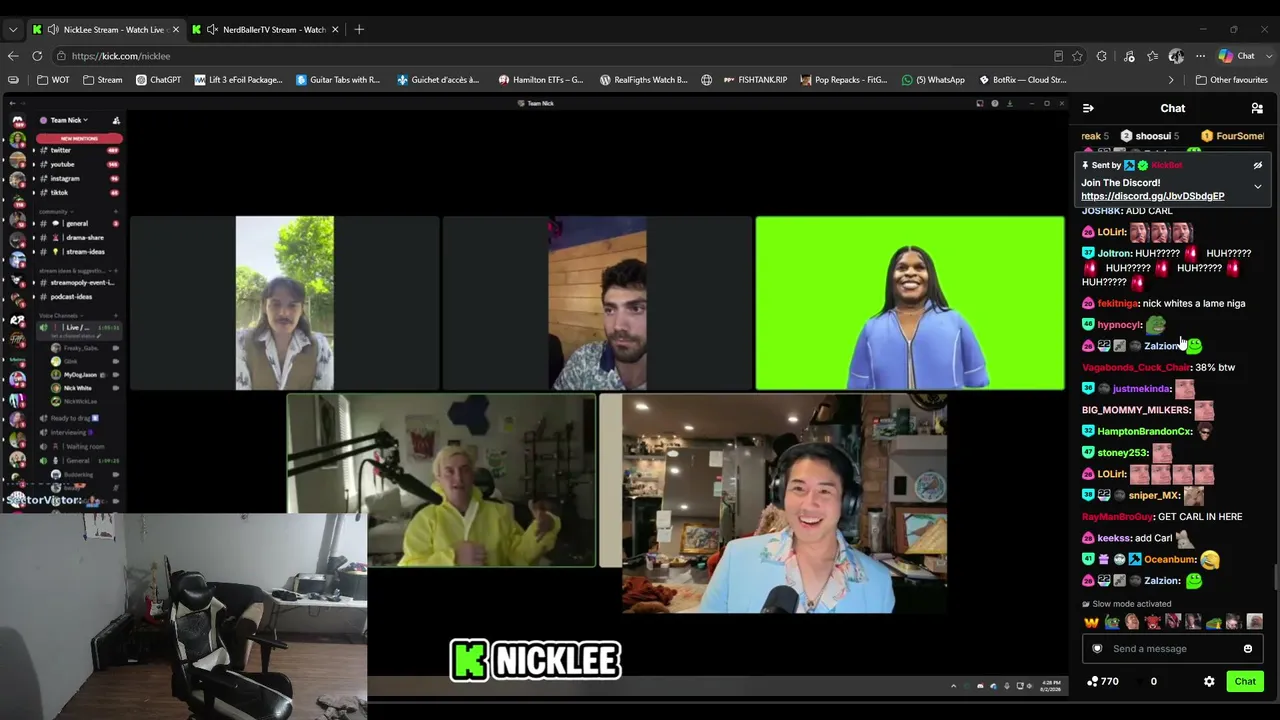The image size is (1280, 720).
Task: Click MyDogJason in voice channel list
Action: pos(78,375)
